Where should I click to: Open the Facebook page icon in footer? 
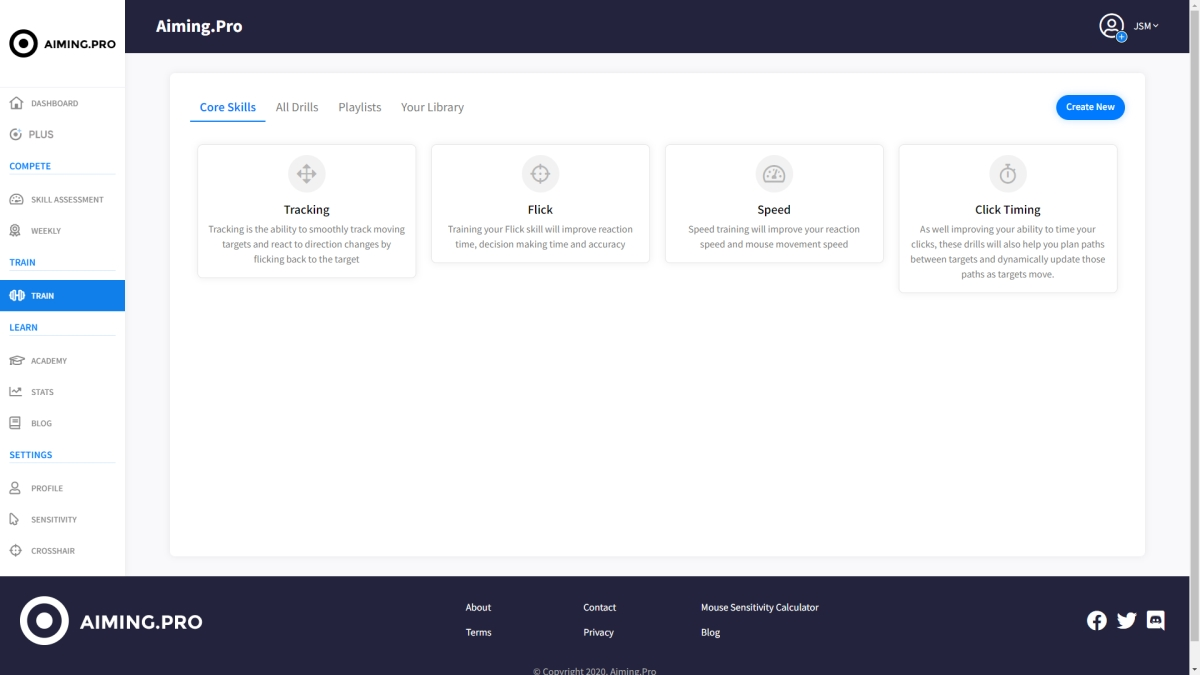tap(1097, 621)
